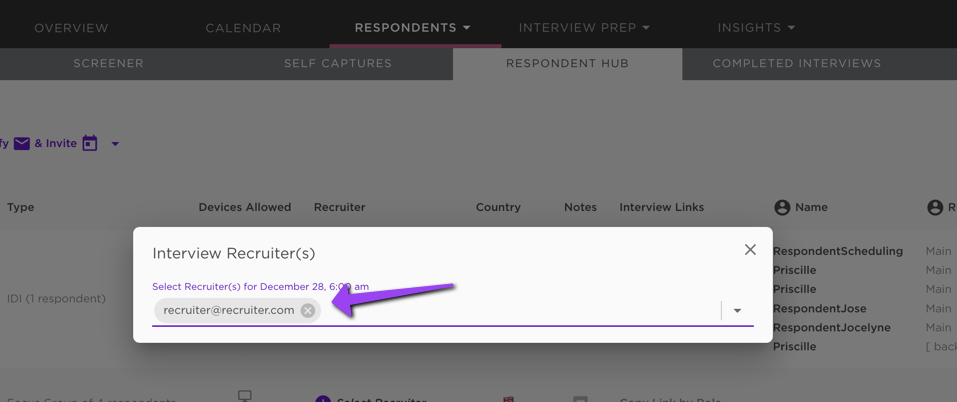Viewport: 957px width, 402px height.
Task: Click the calendar invite icon
Action: click(x=90, y=143)
